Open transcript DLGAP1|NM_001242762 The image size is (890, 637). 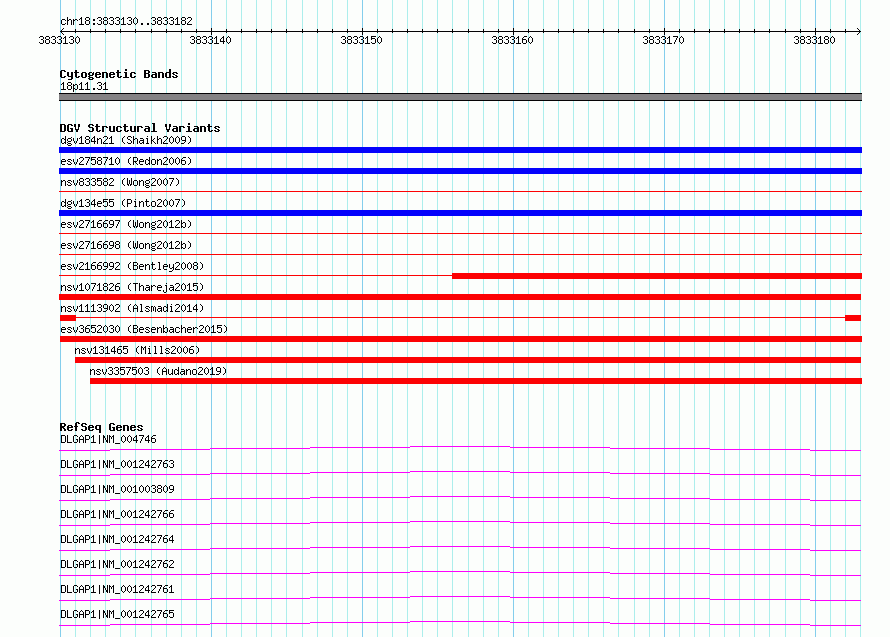(117, 564)
